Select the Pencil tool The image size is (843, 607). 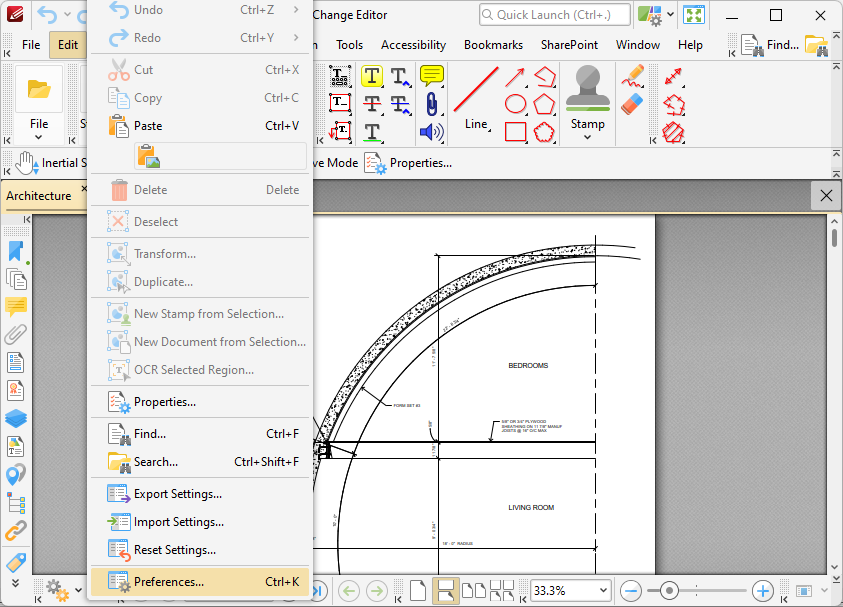[x=633, y=76]
